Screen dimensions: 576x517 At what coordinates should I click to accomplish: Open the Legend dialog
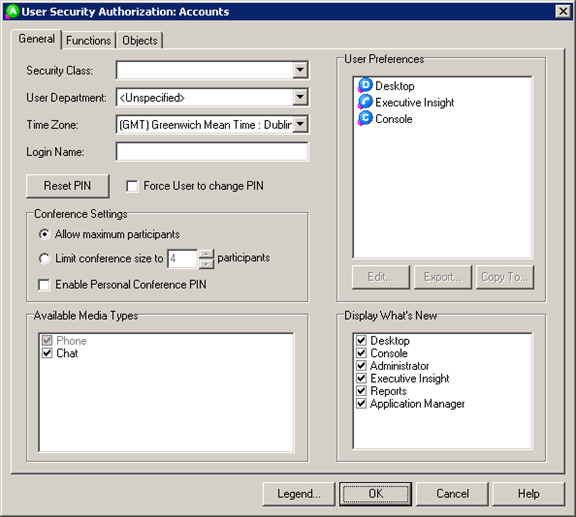(x=299, y=494)
